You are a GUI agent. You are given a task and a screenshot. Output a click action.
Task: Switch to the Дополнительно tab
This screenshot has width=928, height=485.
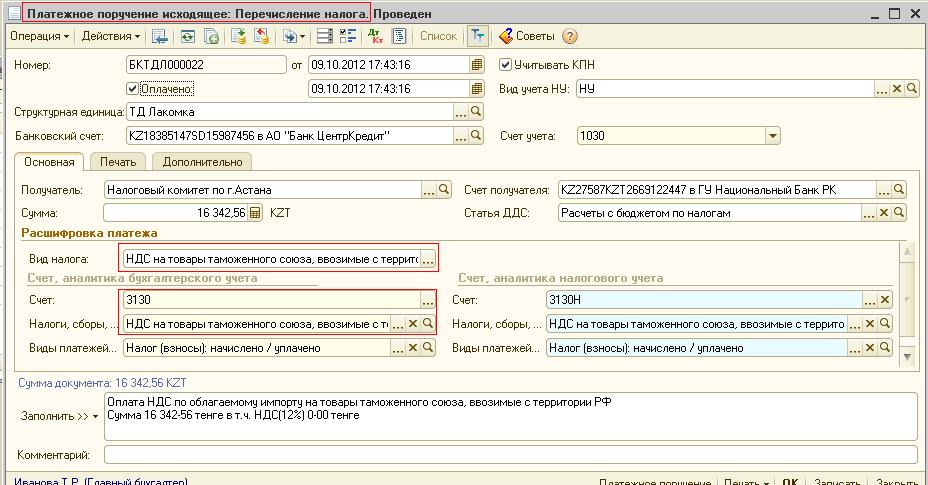[202, 161]
